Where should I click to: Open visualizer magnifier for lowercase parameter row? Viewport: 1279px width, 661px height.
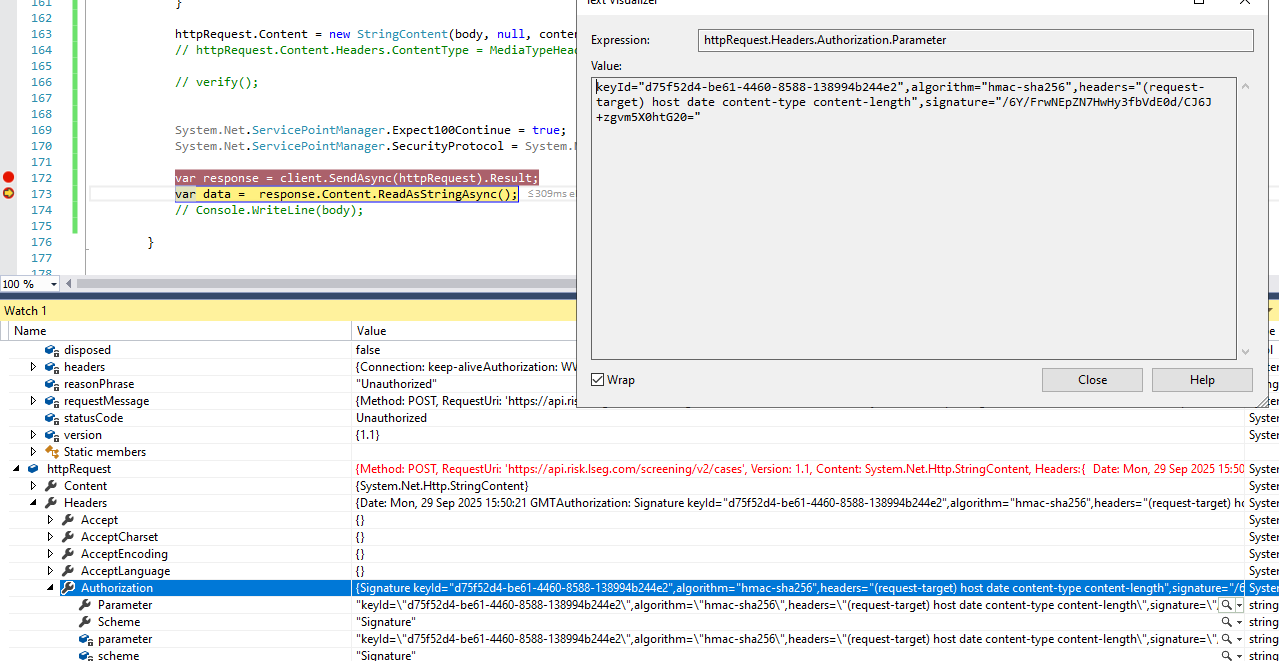tap(1226, 639)
